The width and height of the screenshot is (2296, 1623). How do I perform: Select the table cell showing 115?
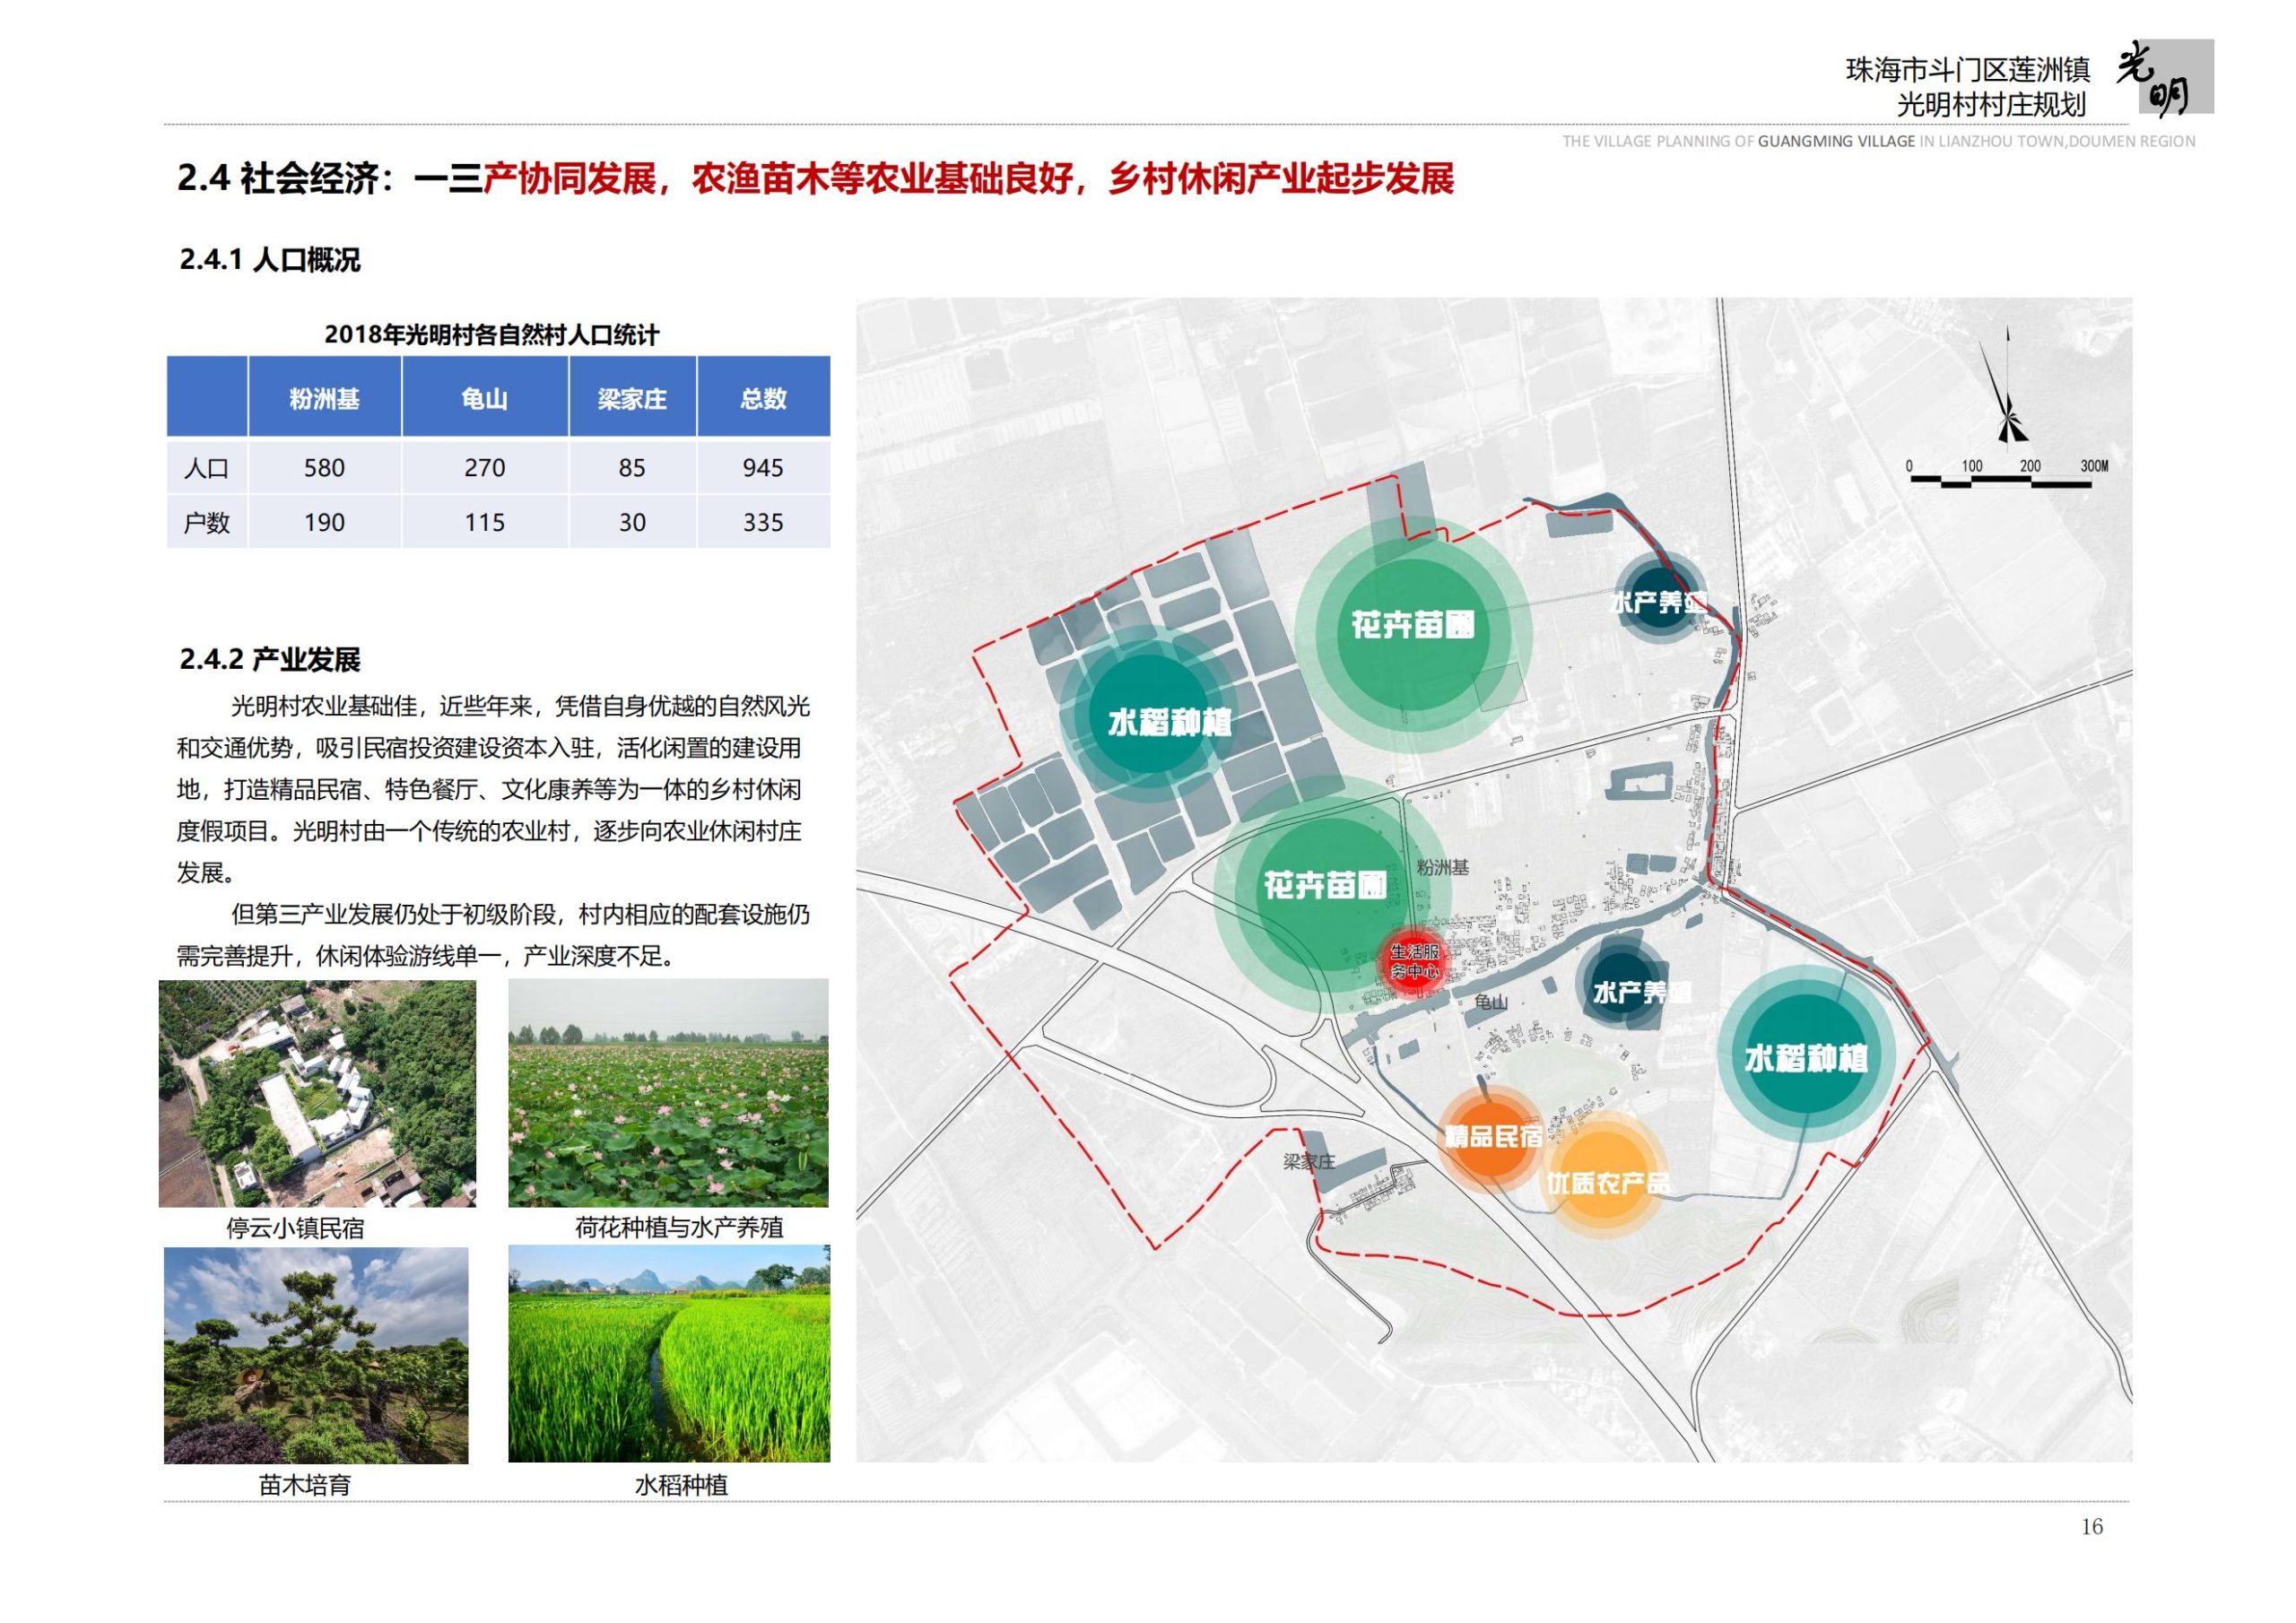coord(485,522)
